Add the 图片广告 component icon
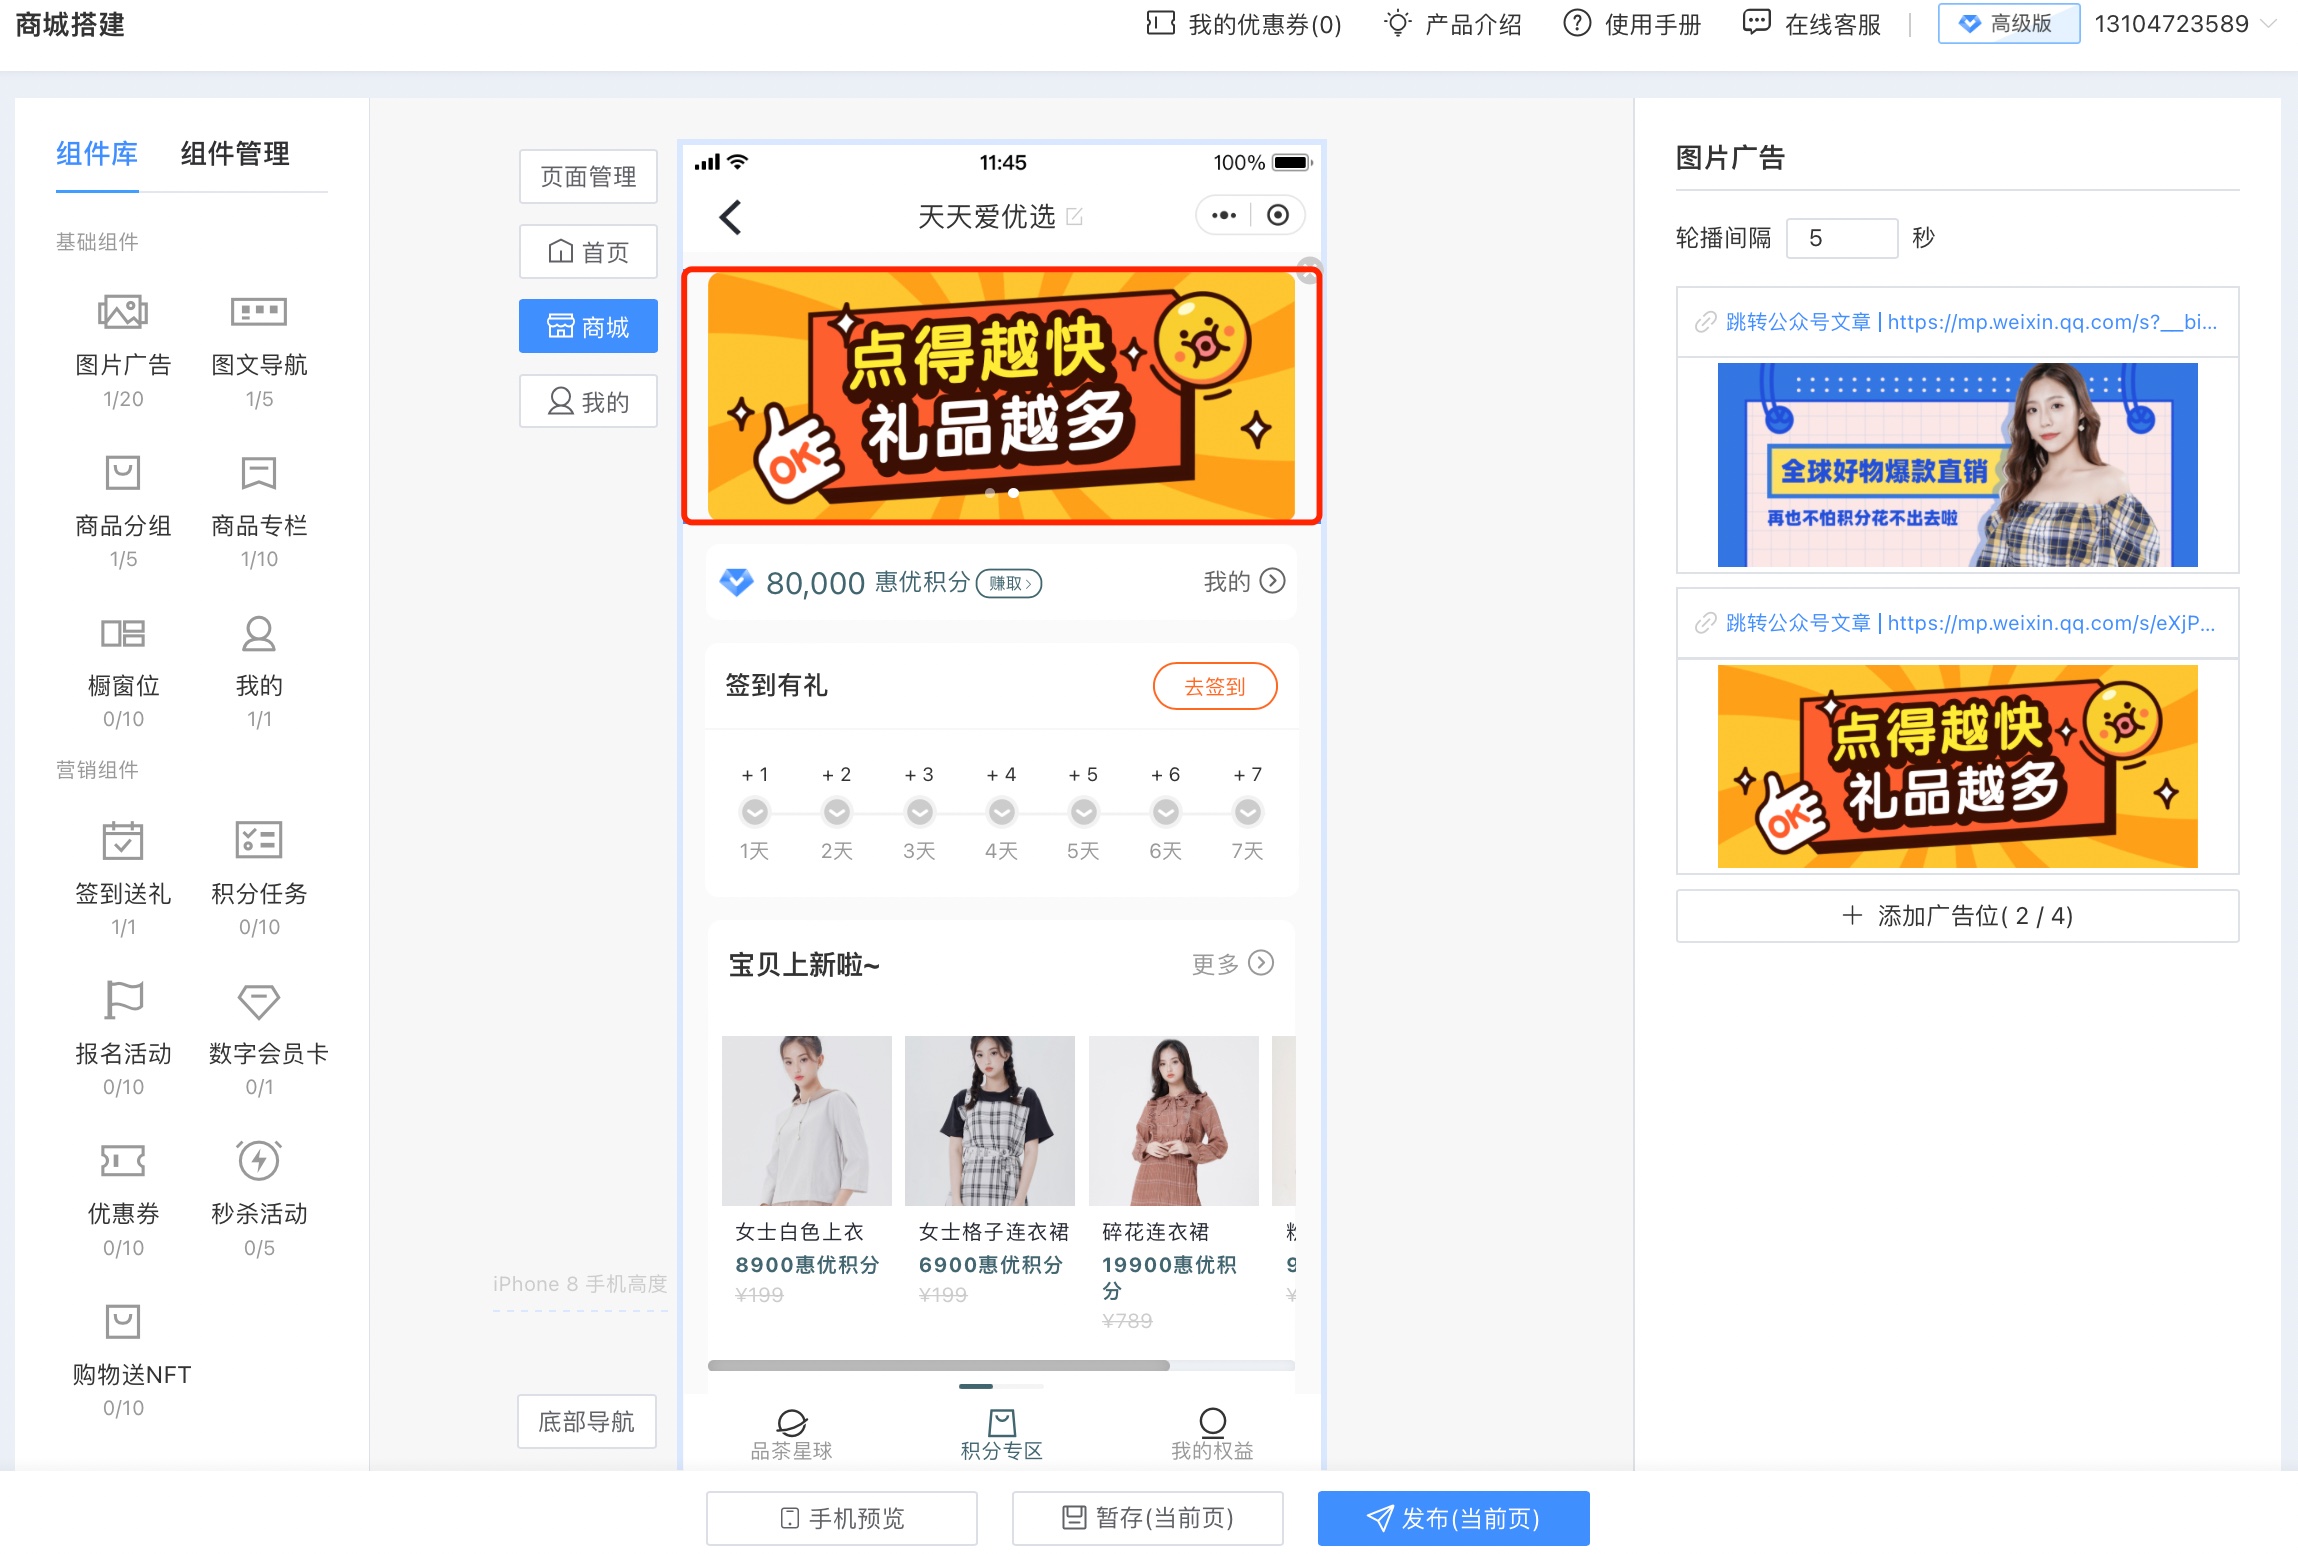Screen dimensions: 2298x1554 point(122,313)
